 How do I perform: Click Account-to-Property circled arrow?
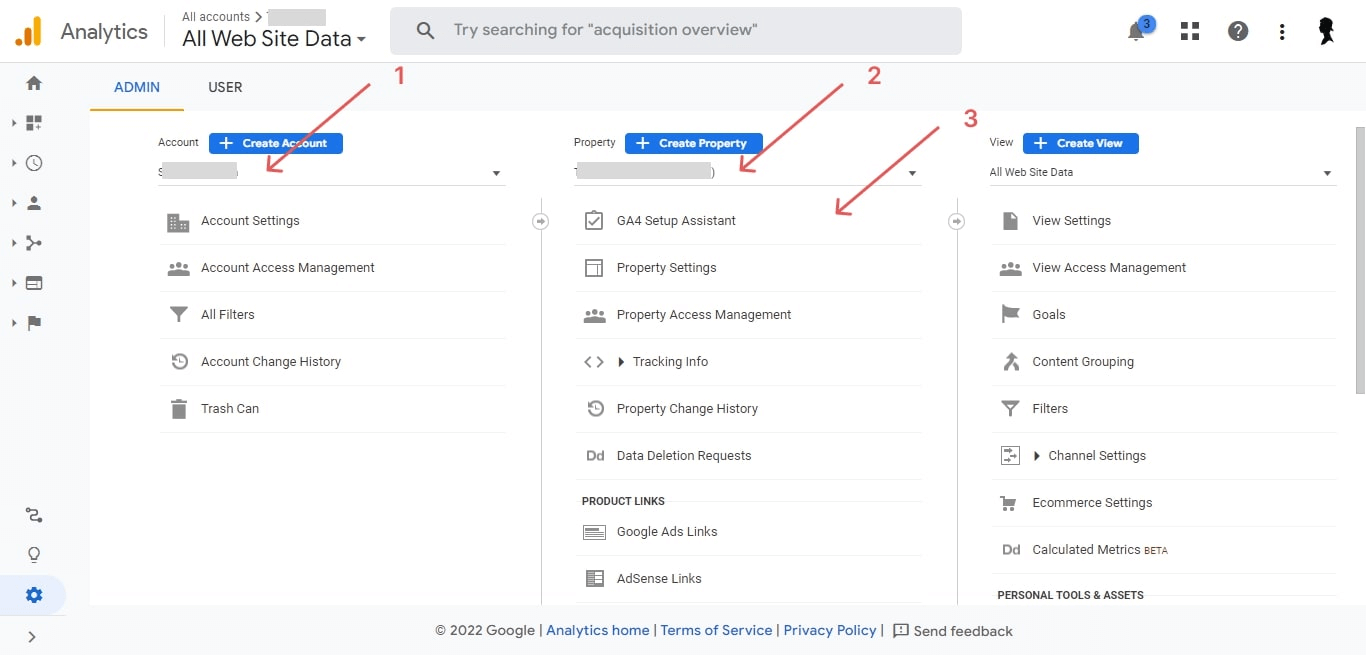pyautogui.click(x=541, y=221)
